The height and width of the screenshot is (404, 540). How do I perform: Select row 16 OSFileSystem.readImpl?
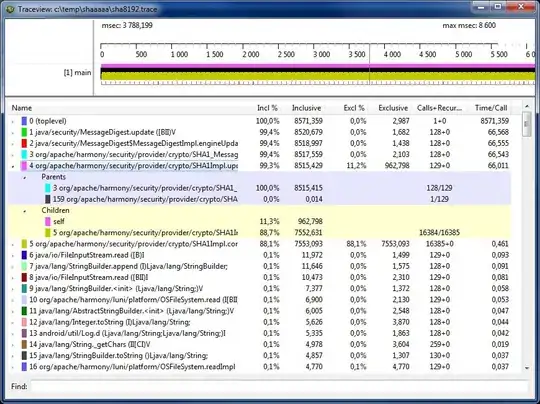coord(260,367)
